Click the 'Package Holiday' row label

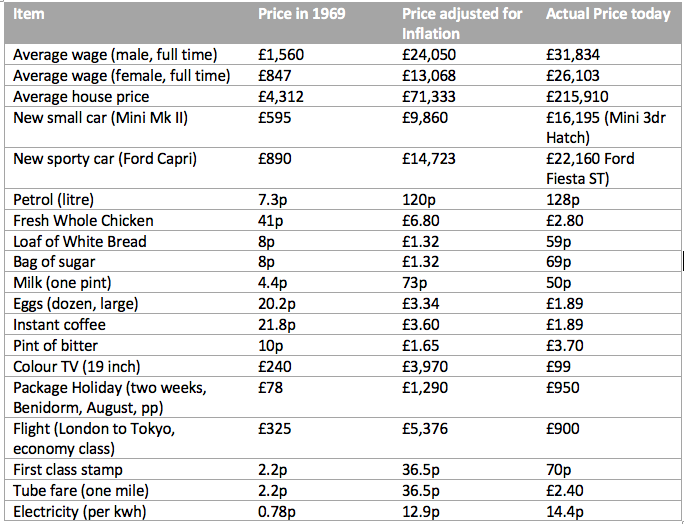coord(110,397)
